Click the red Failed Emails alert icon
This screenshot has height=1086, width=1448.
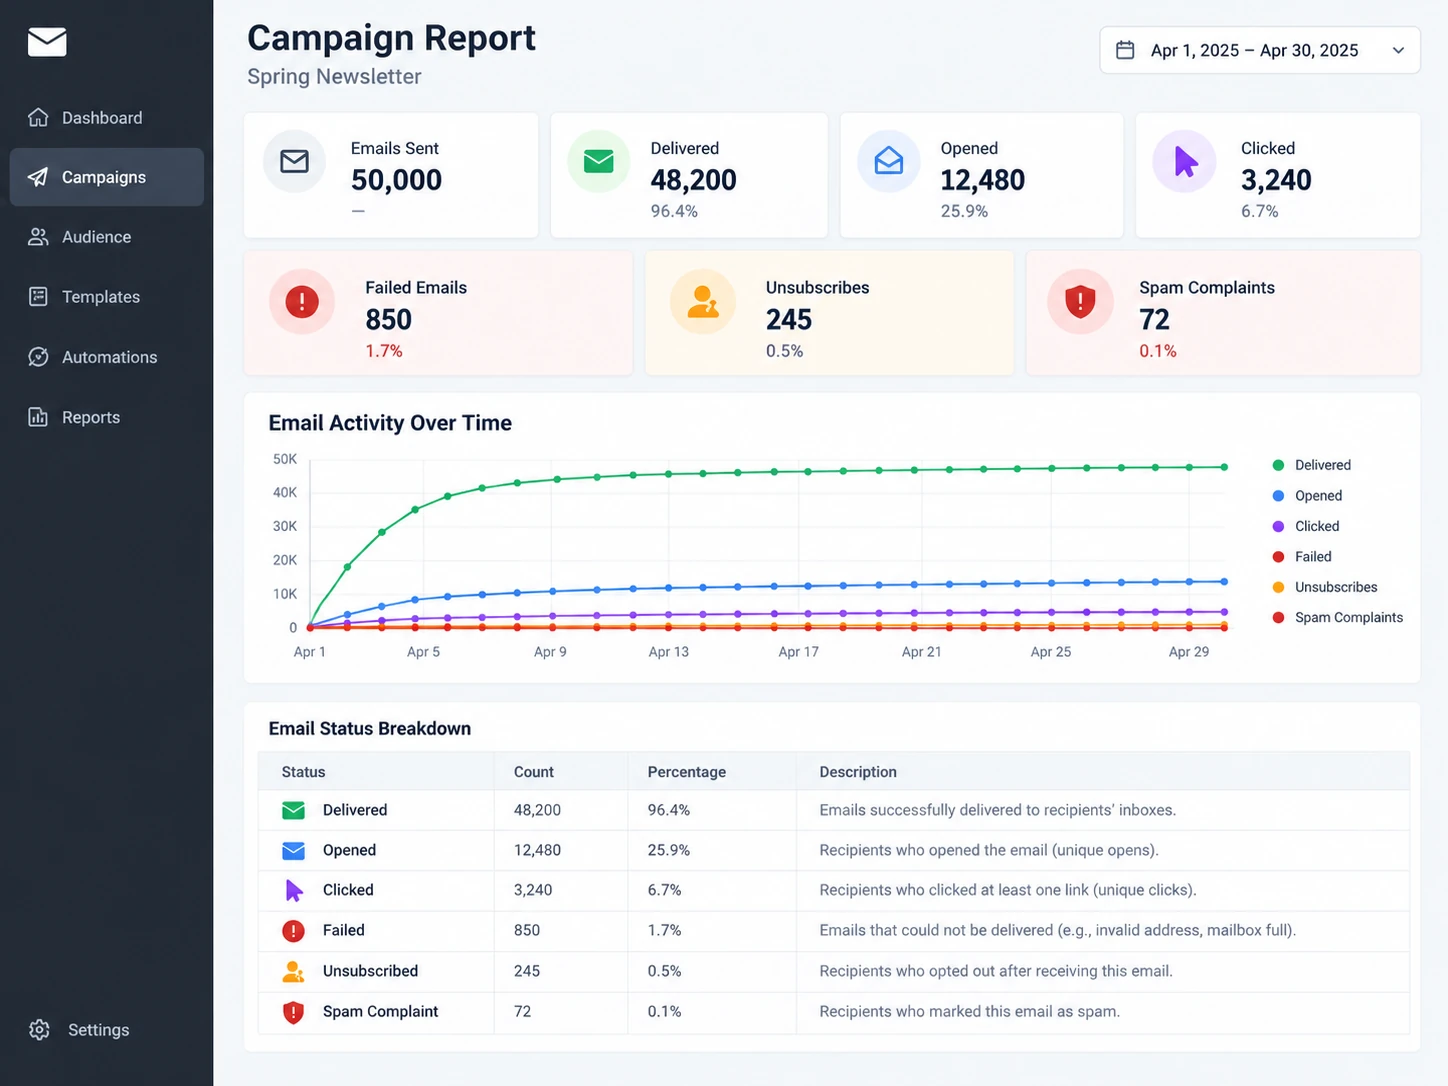pyautogui.click(x=302, y=301)
